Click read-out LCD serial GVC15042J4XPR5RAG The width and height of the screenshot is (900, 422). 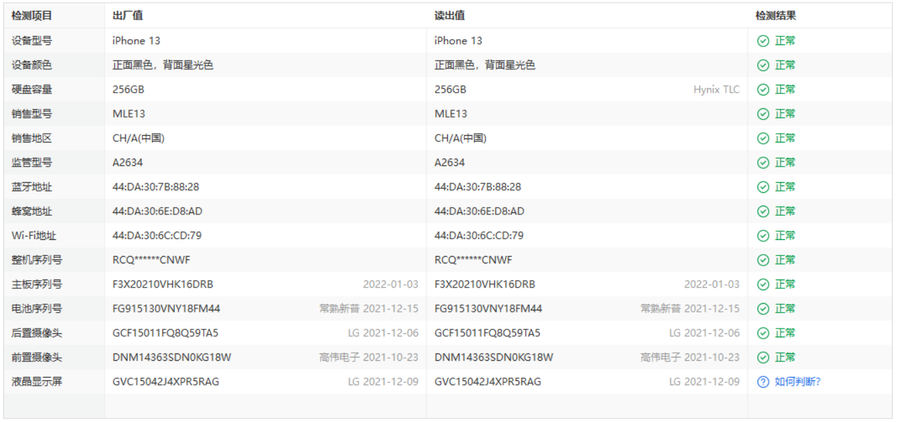(488, 382)
